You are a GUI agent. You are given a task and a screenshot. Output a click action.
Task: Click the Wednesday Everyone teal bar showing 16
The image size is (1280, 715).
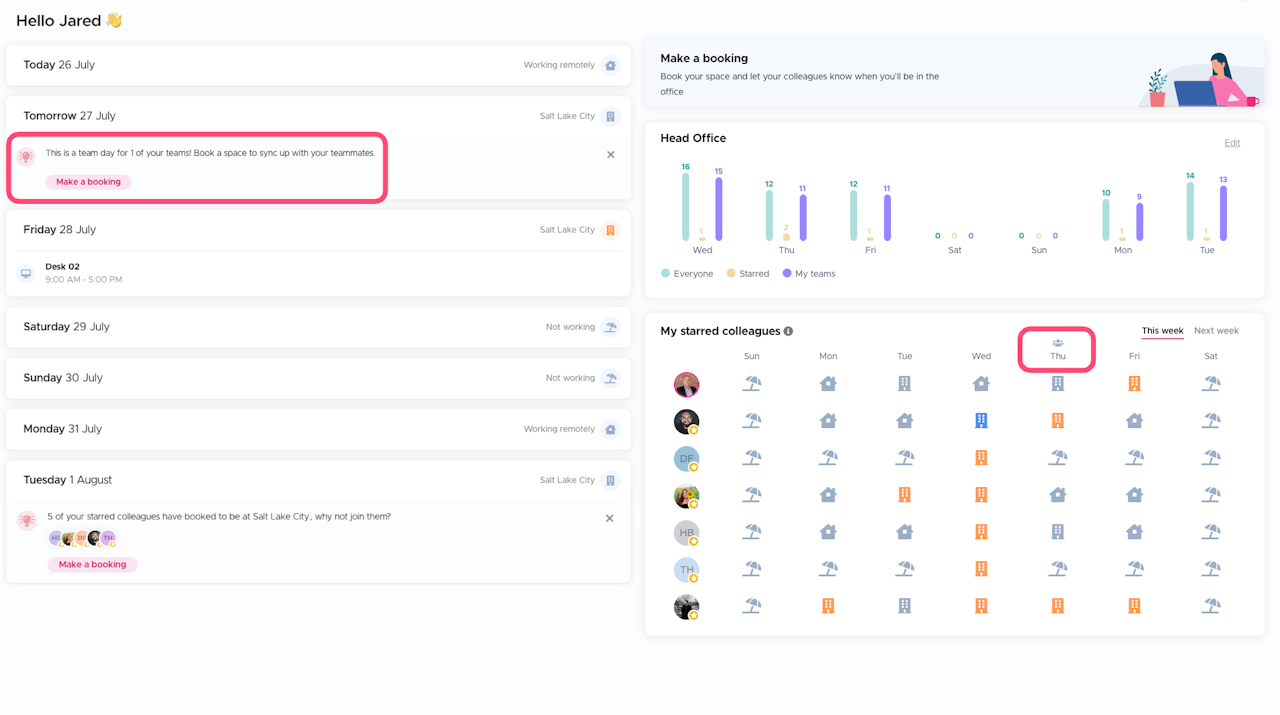(686, 206)
